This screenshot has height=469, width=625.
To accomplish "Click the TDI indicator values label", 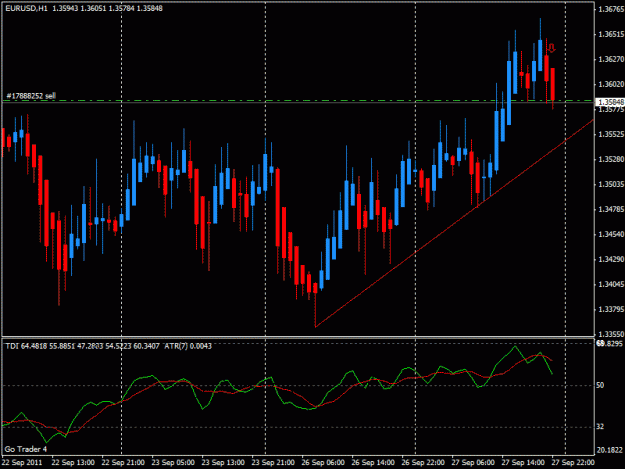I will click(85, 346).
